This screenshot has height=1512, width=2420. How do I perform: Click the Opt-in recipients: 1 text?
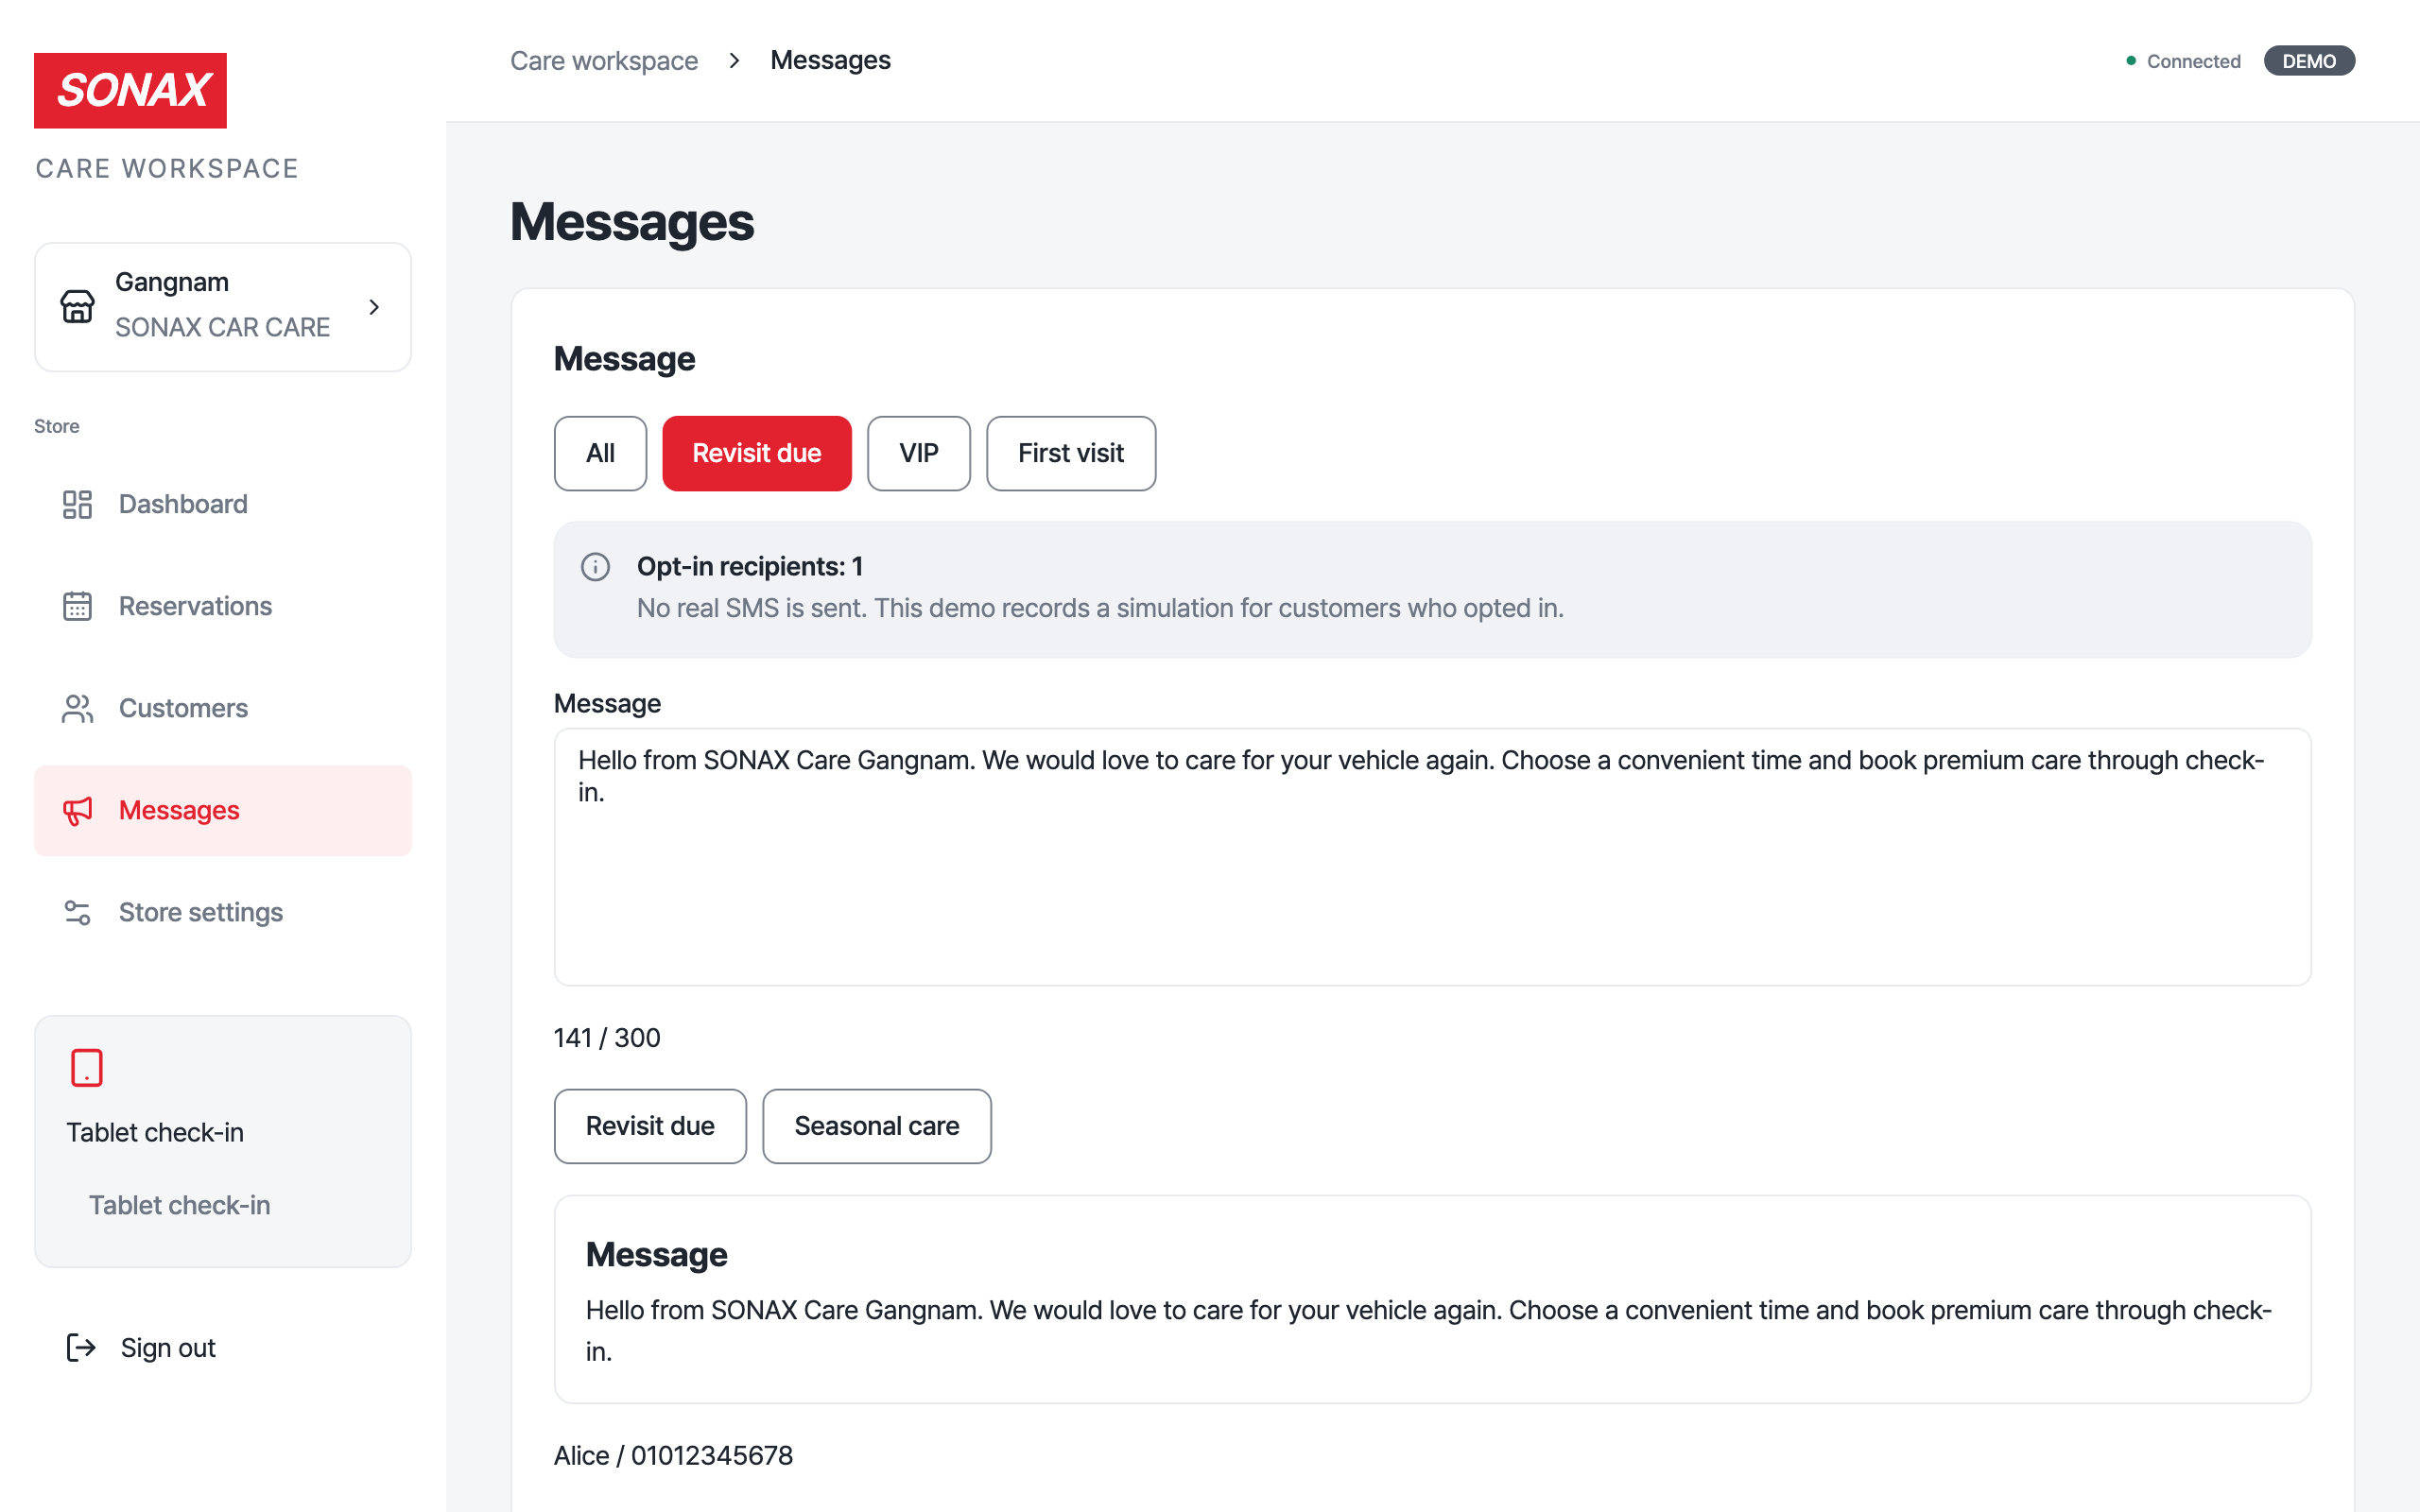(x=750, y=567)
